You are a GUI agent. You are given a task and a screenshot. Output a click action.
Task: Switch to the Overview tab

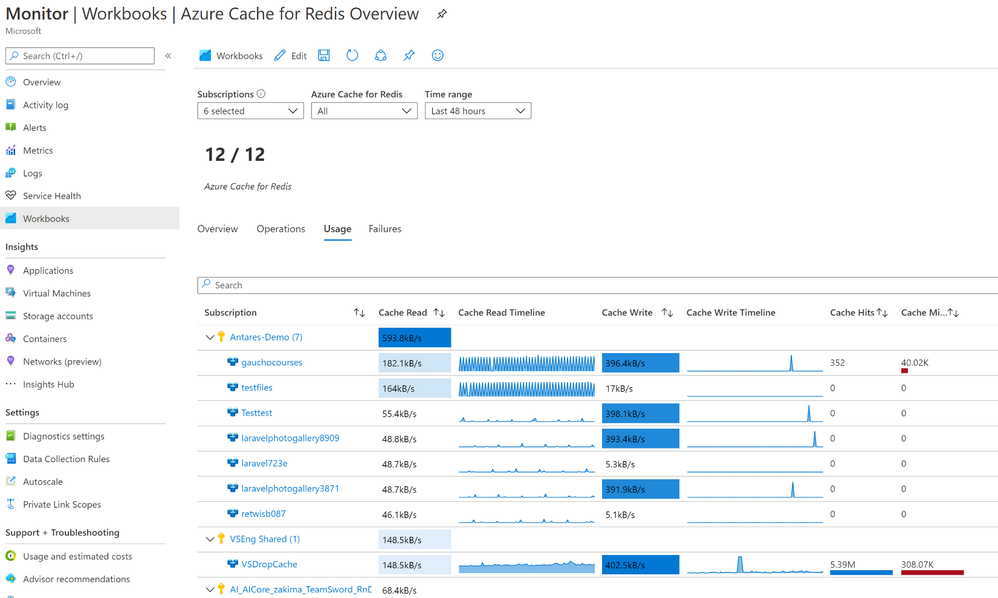click(218, 229)
